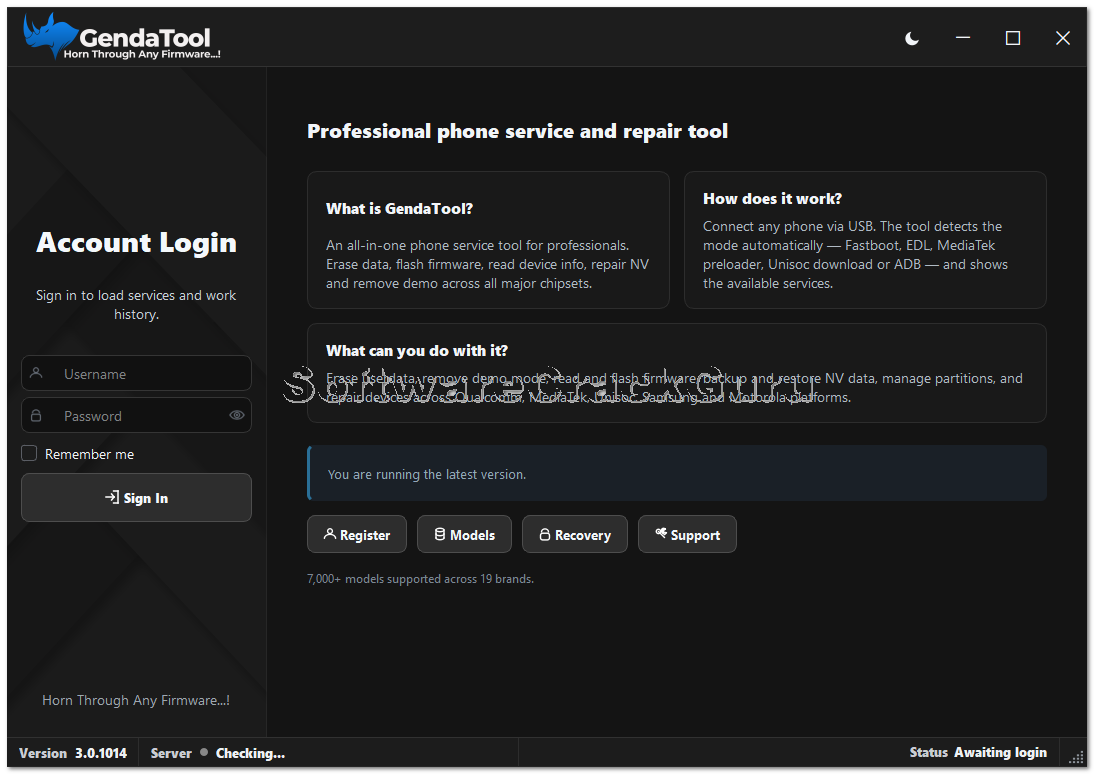The image size is (1094, 774).
Task: Select the What is GendaTool? card
Action: (488, 240)
